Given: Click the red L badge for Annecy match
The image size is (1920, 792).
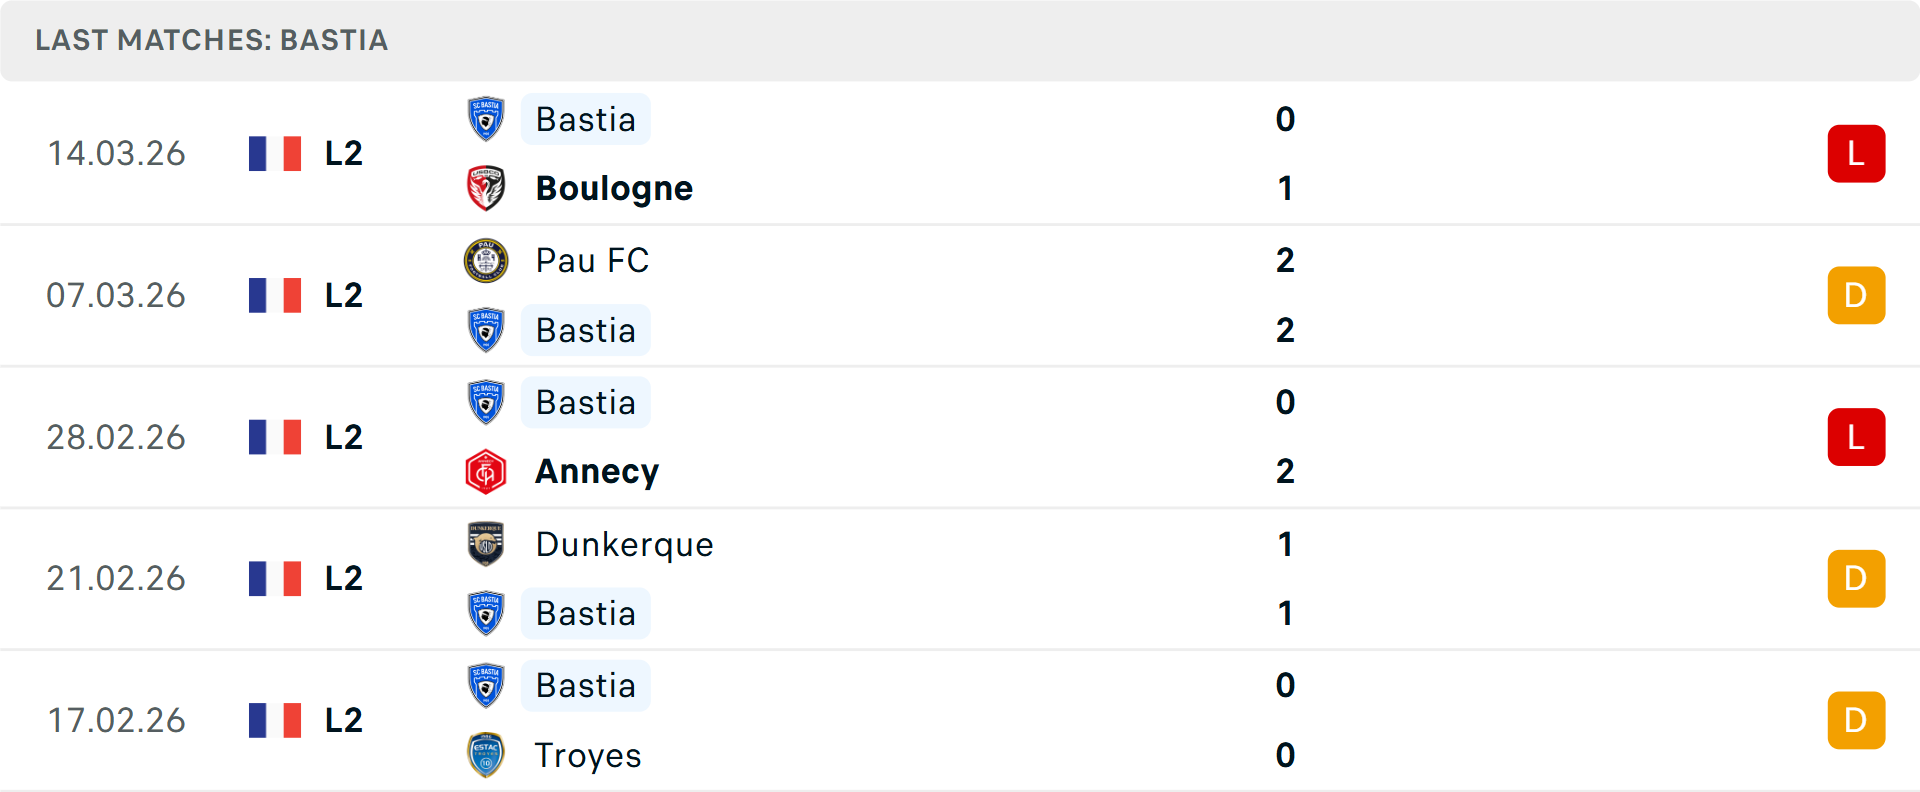Looking at the screenshot, I should tap(1856, 437).
